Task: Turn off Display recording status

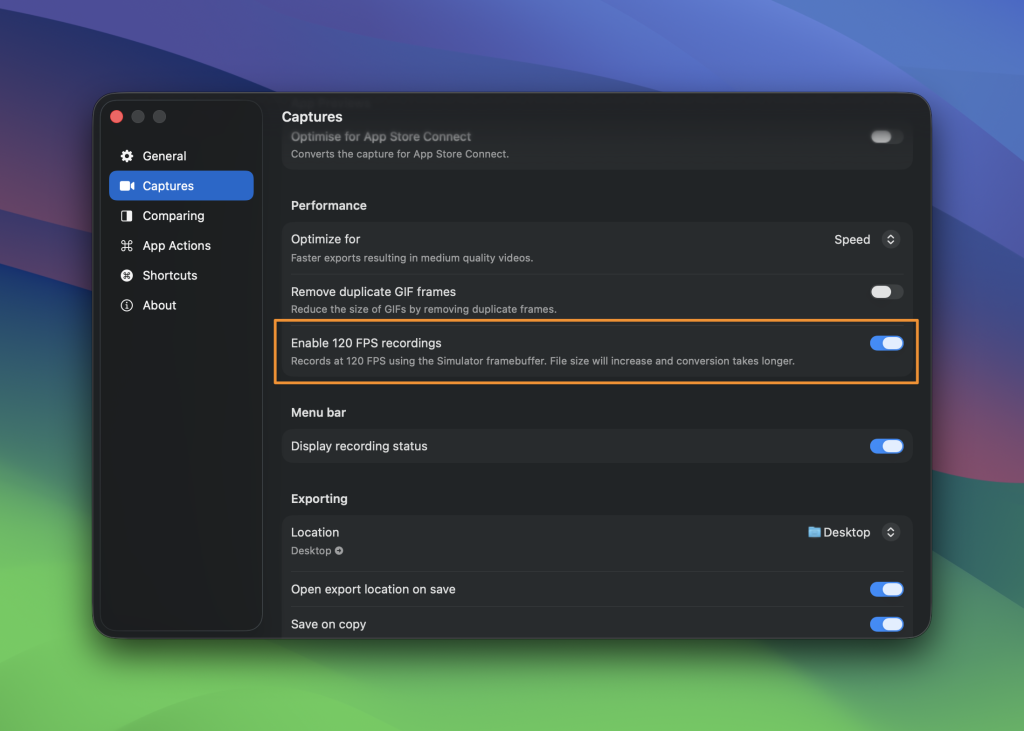Action: click(886, 446)
